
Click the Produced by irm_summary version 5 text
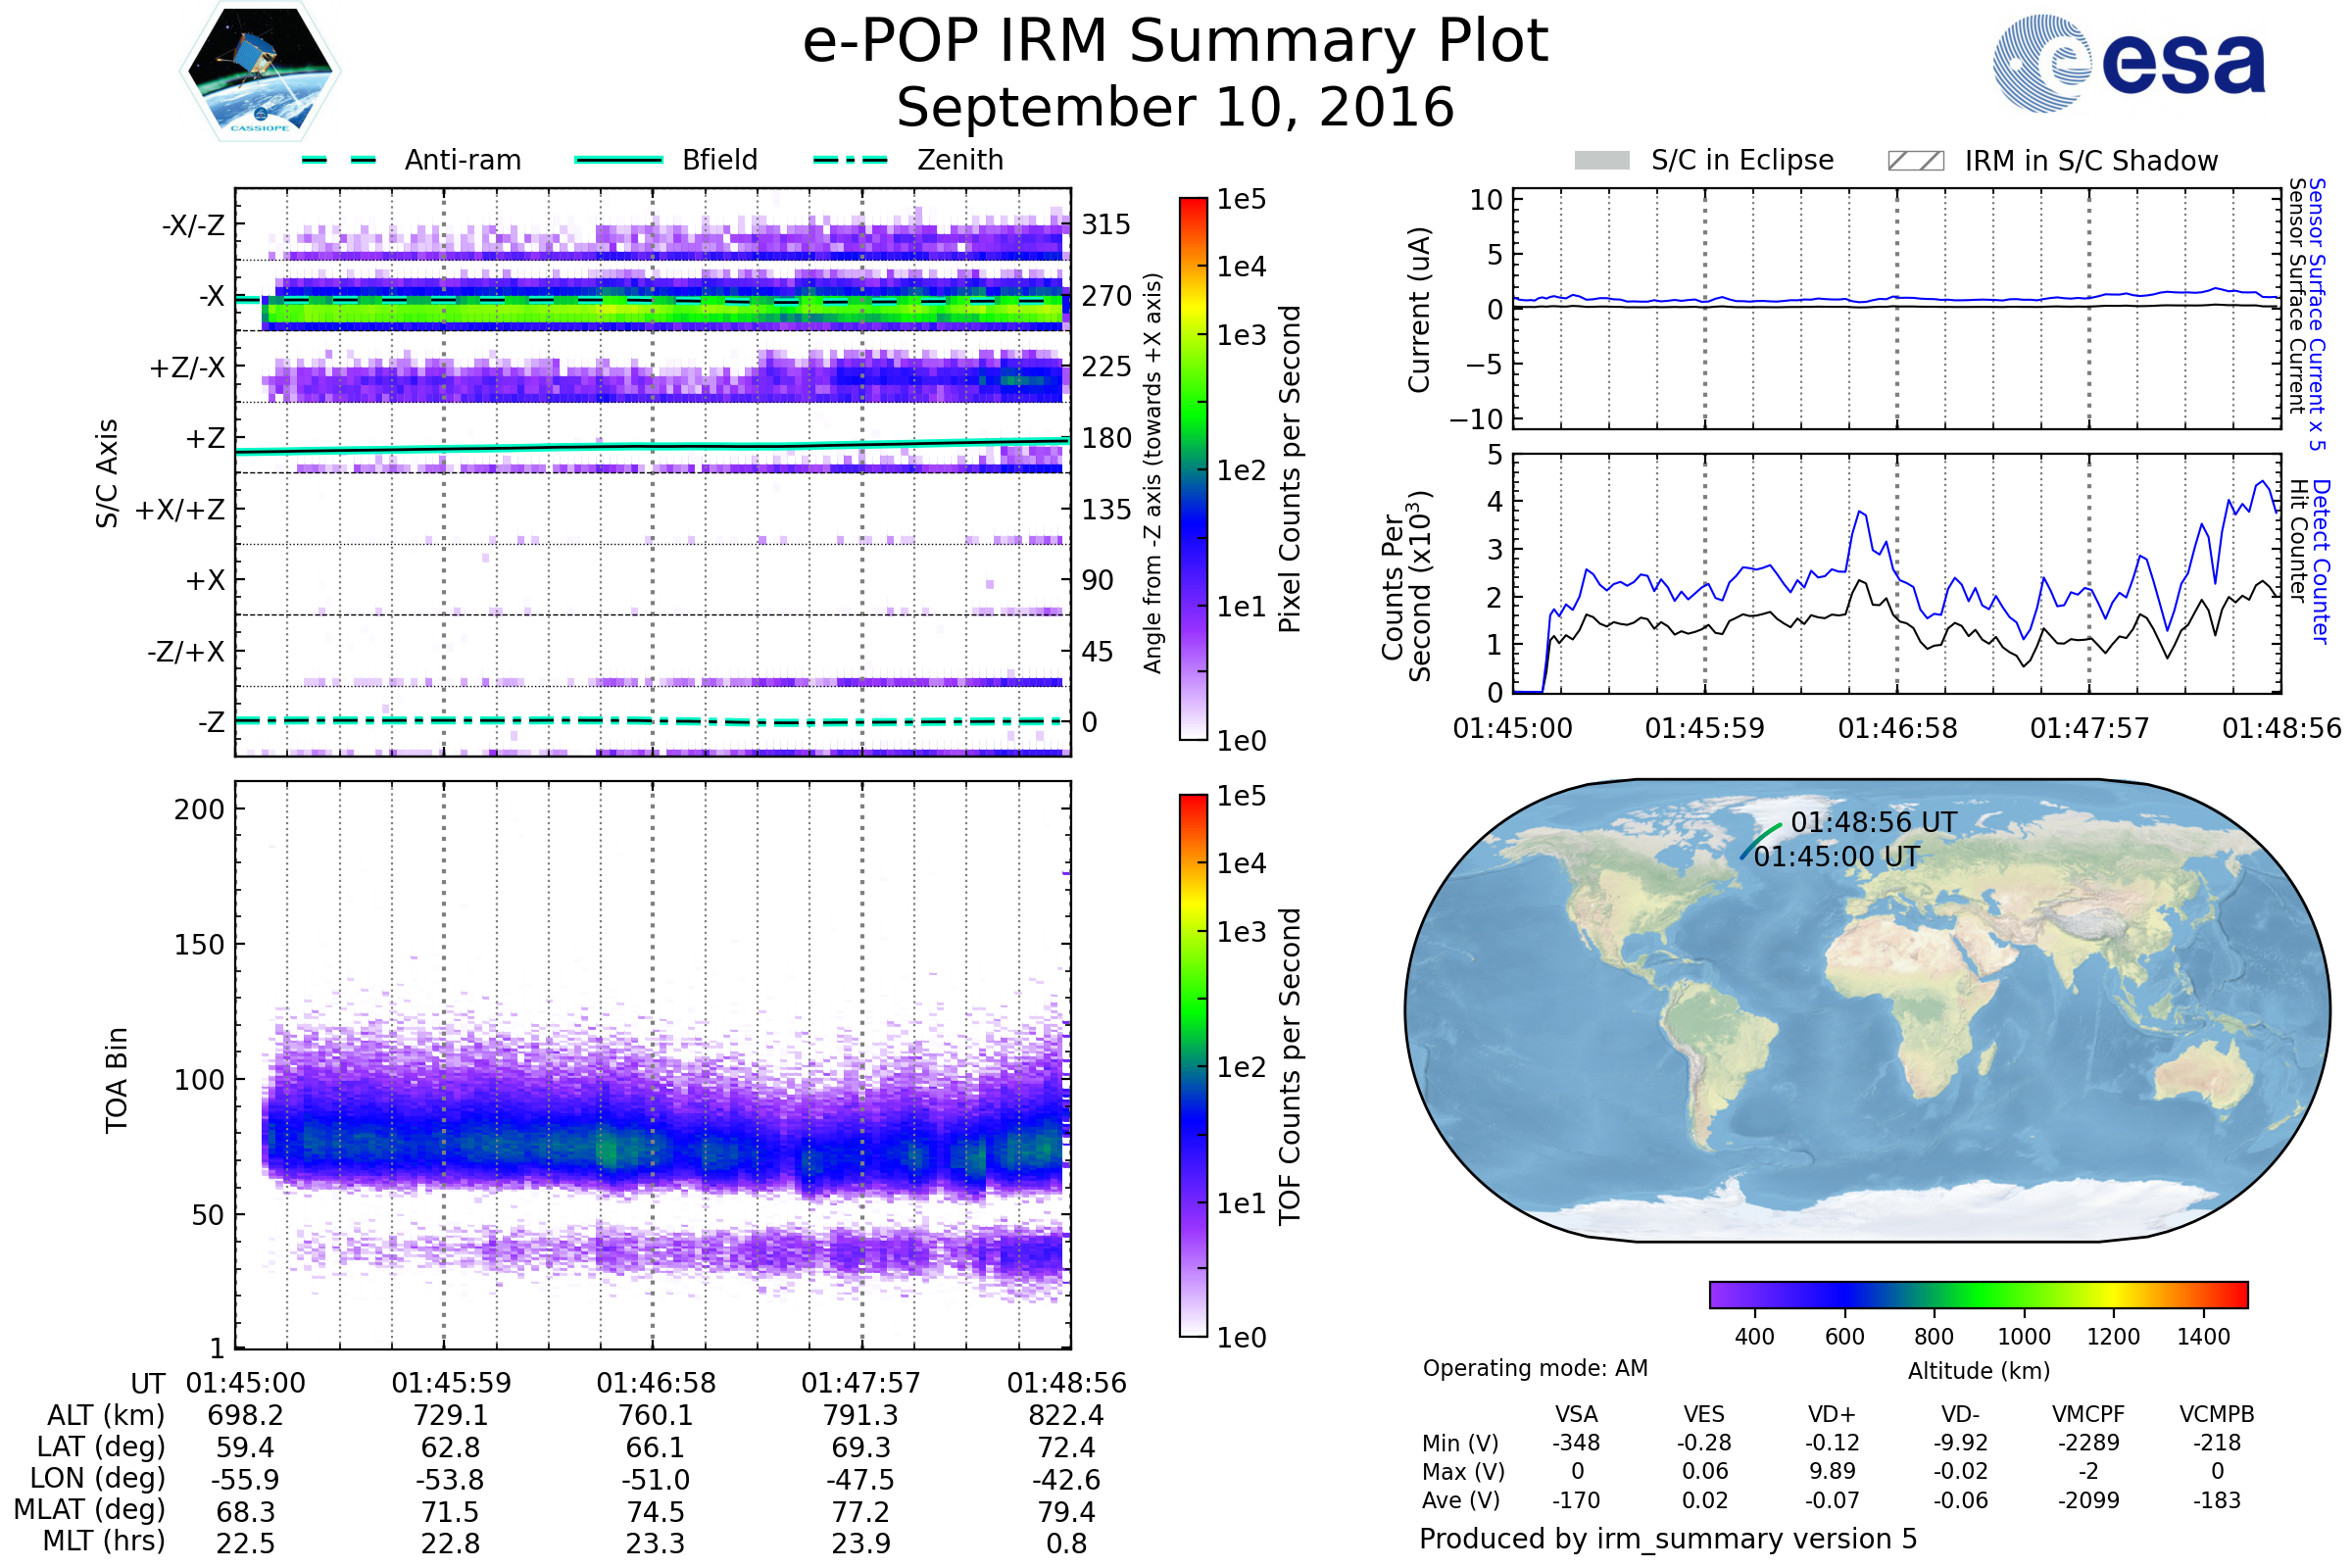tap(1668, 1538)
